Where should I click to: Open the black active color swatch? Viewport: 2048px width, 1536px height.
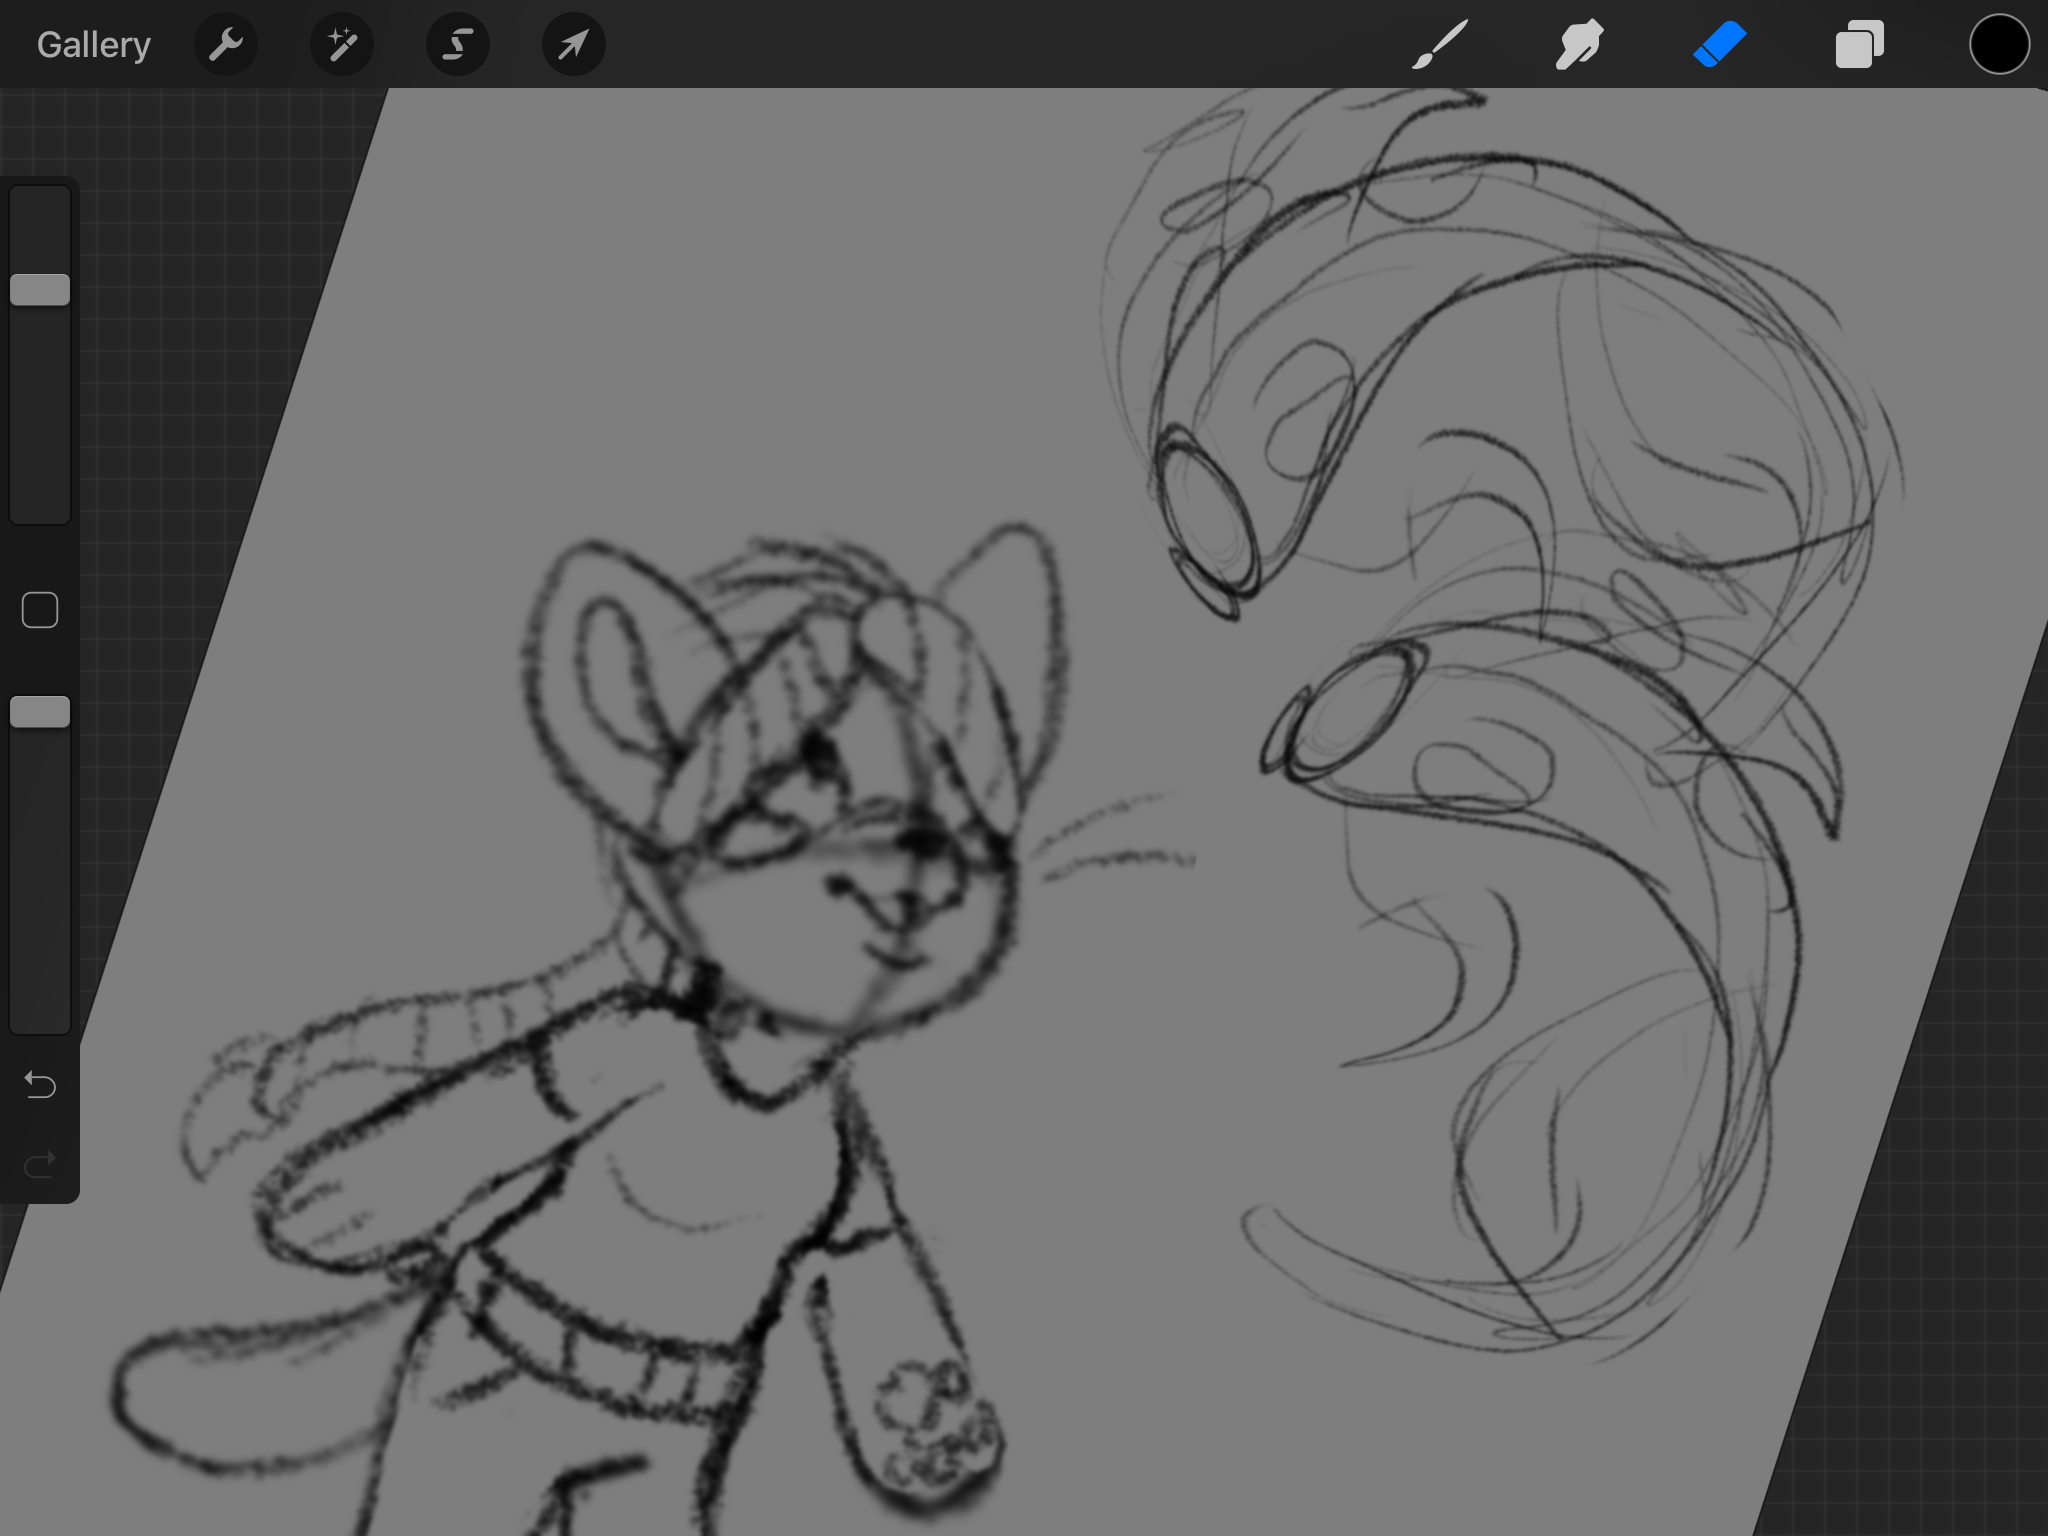click(1999, 45)
